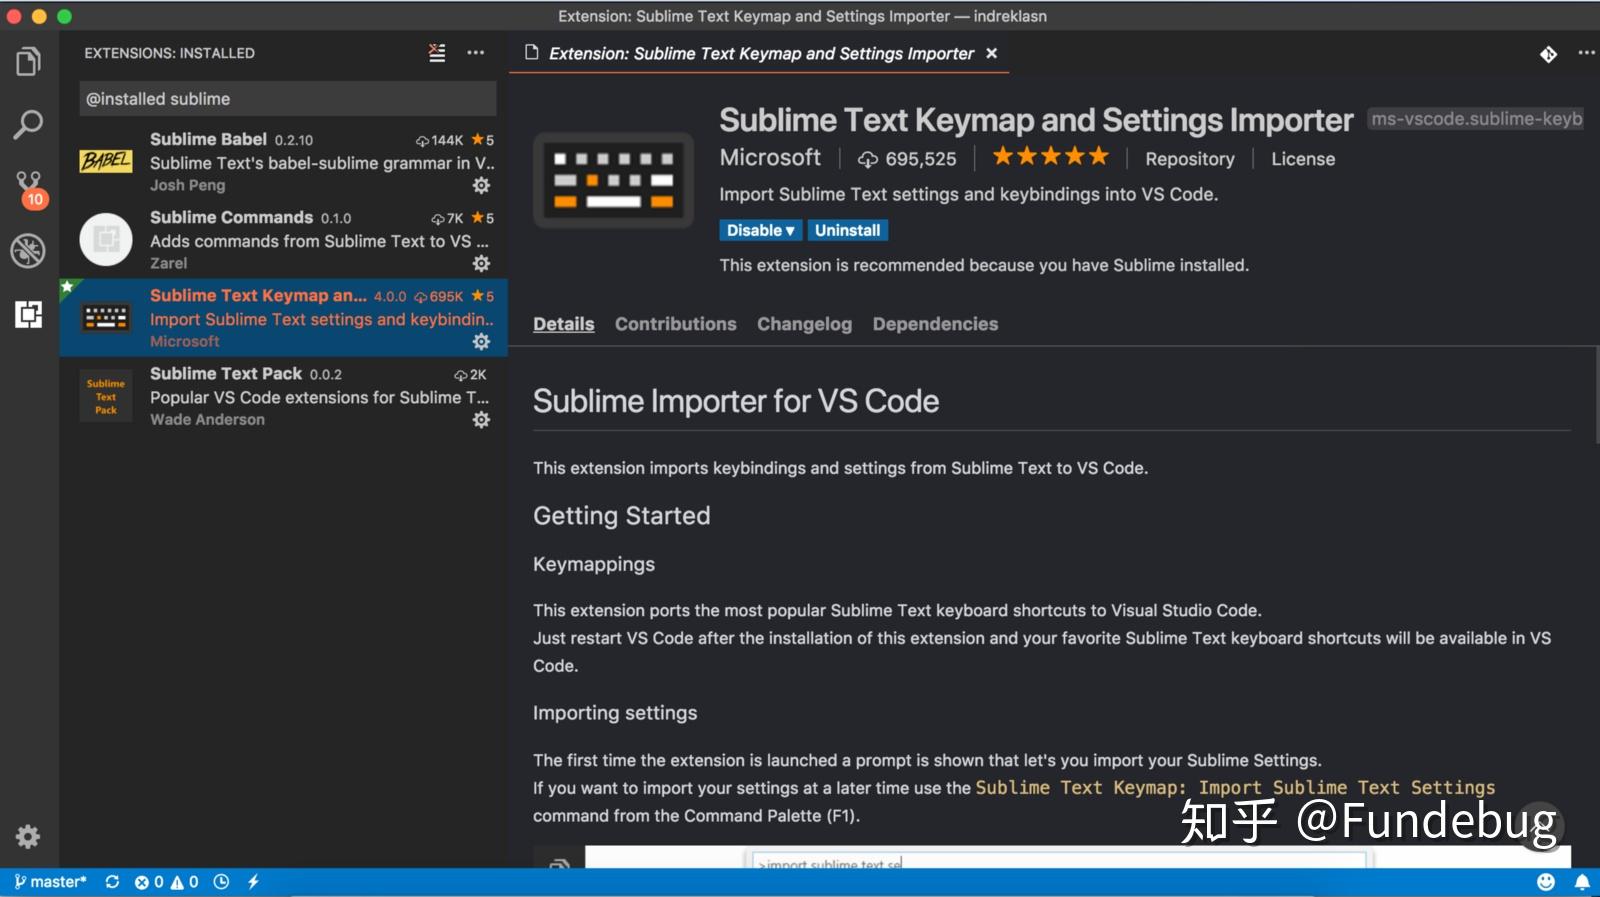Open the Search view icon
Viewport: 1600px width, 897px height.
pos(28,125)
